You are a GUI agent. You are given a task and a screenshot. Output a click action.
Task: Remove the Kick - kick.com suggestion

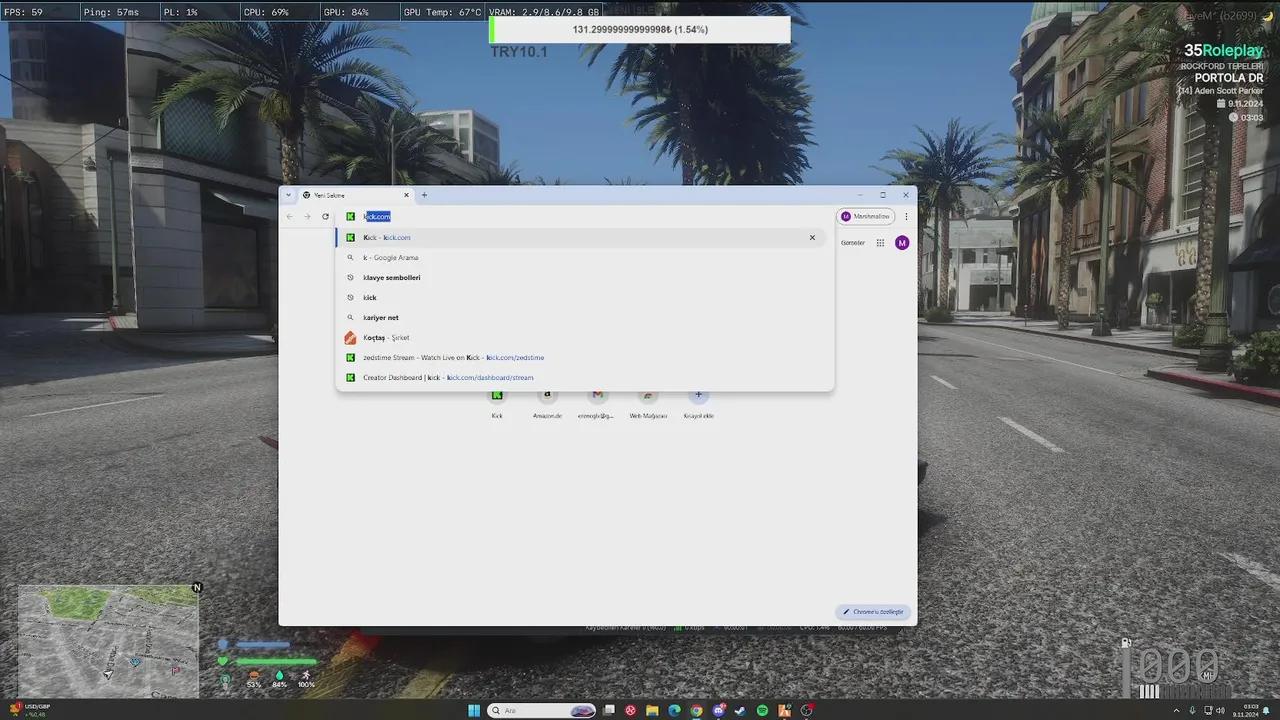coord(812,237)
